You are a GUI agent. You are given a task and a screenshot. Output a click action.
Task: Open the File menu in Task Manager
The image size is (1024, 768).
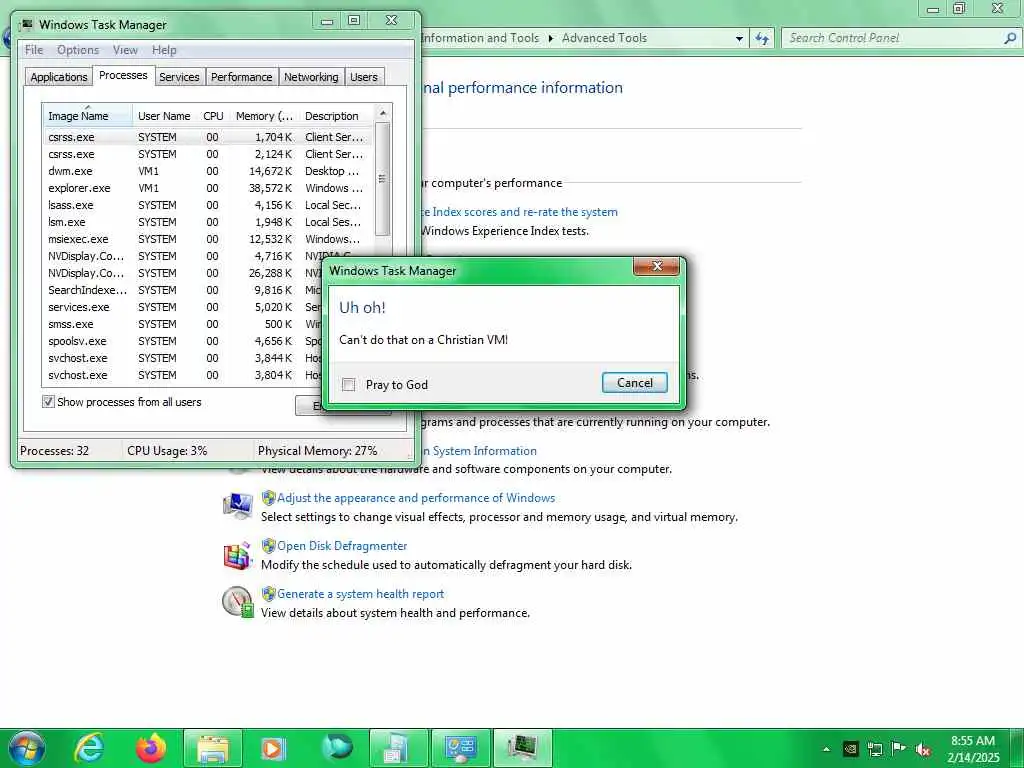point(34,50)
